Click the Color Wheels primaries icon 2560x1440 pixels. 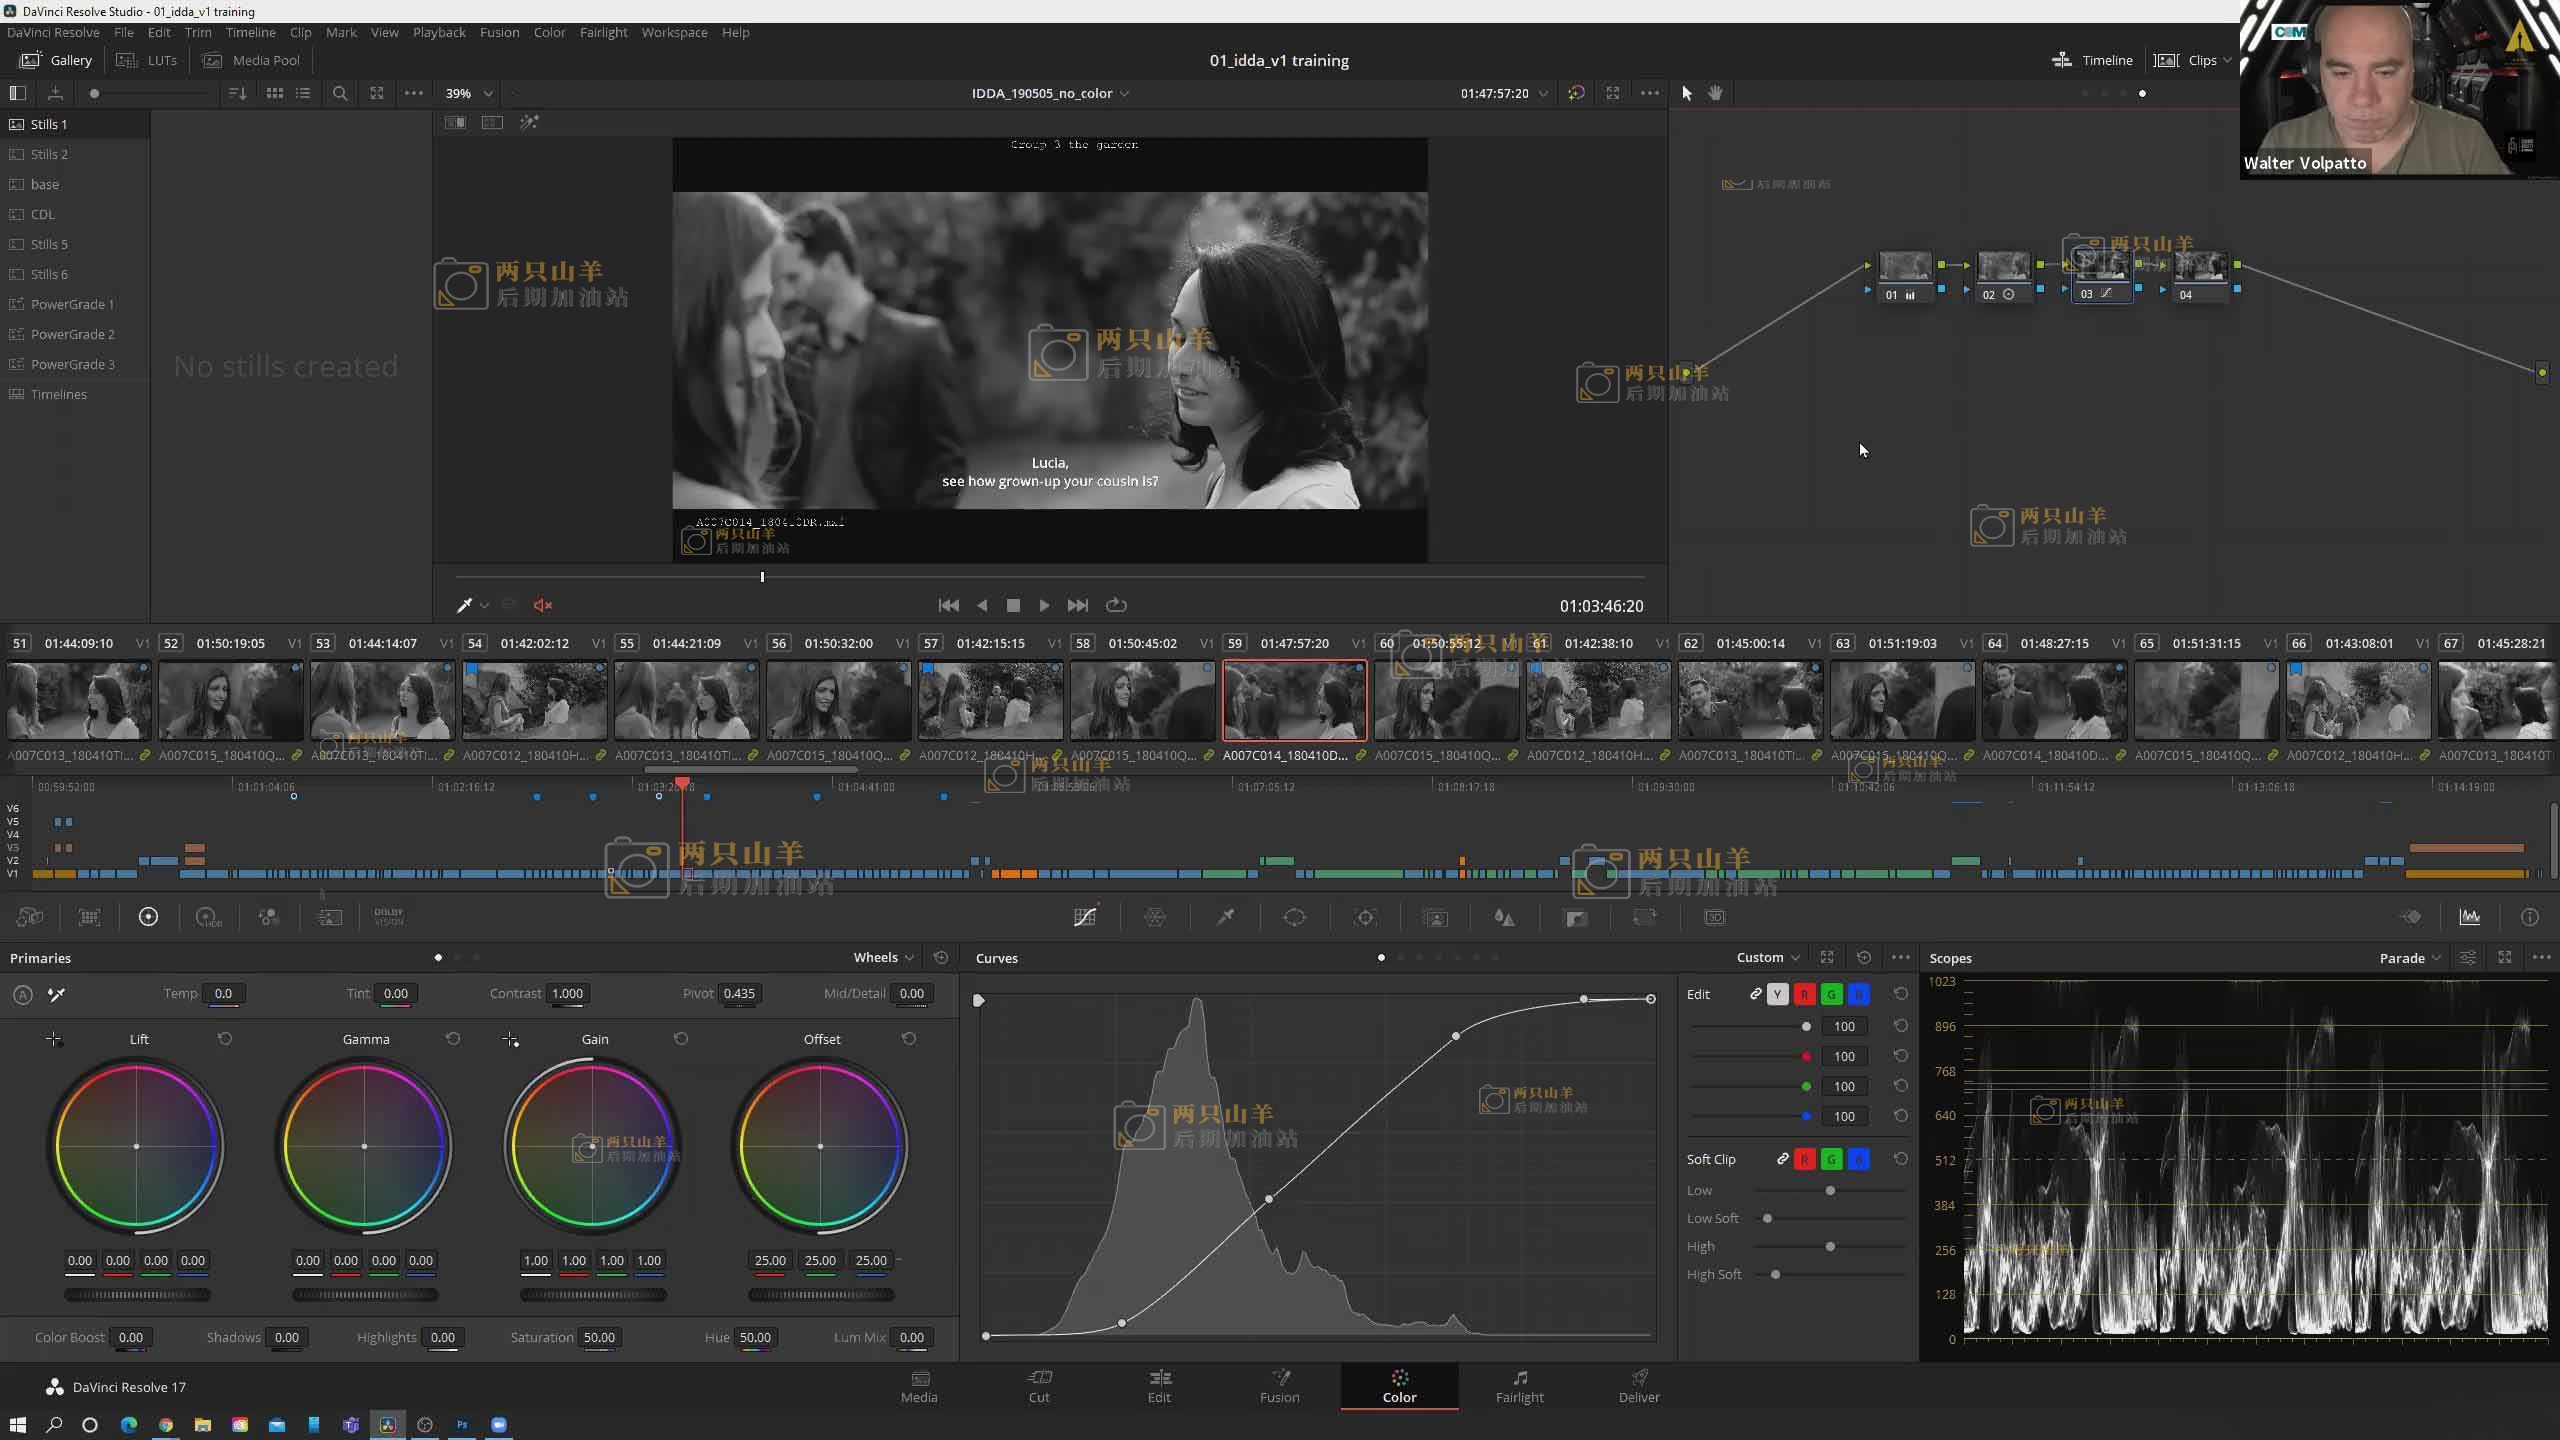click(x=148, y=917)
